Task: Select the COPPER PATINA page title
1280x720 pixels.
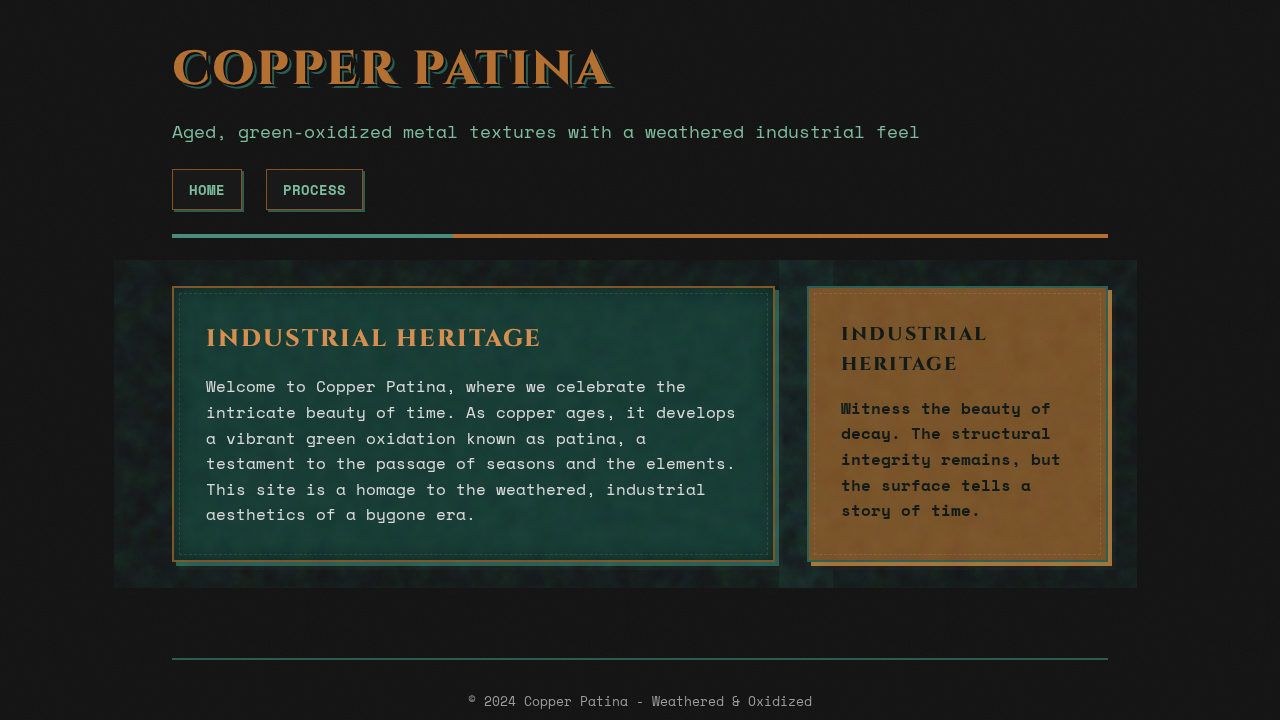Action: click(x=392, y=67)
